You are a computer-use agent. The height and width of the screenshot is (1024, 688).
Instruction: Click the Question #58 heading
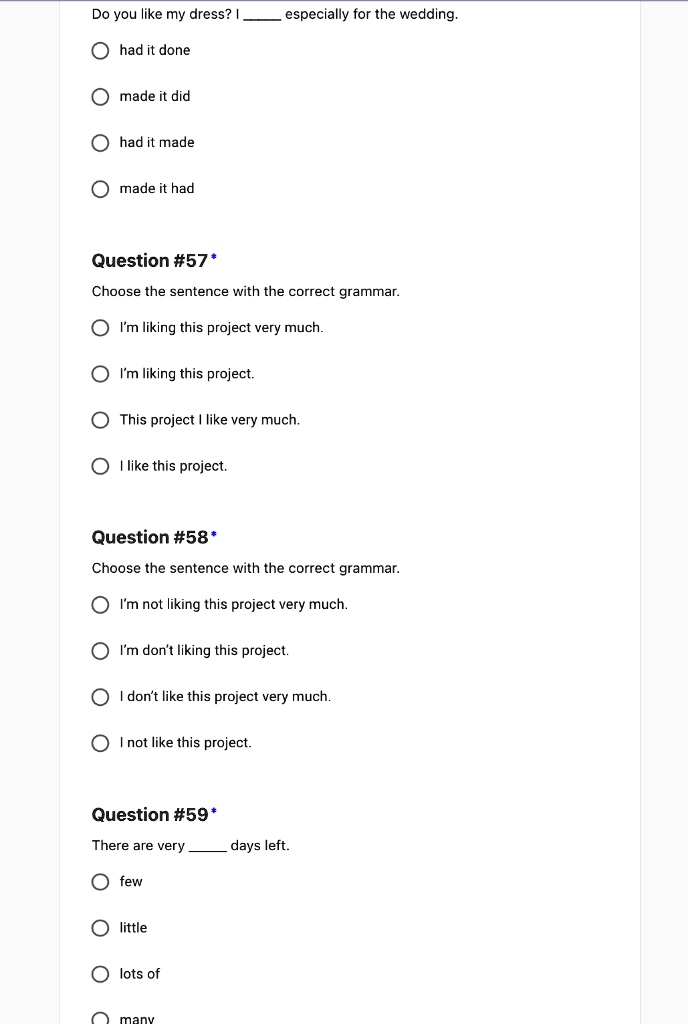(x=150, y=538)
